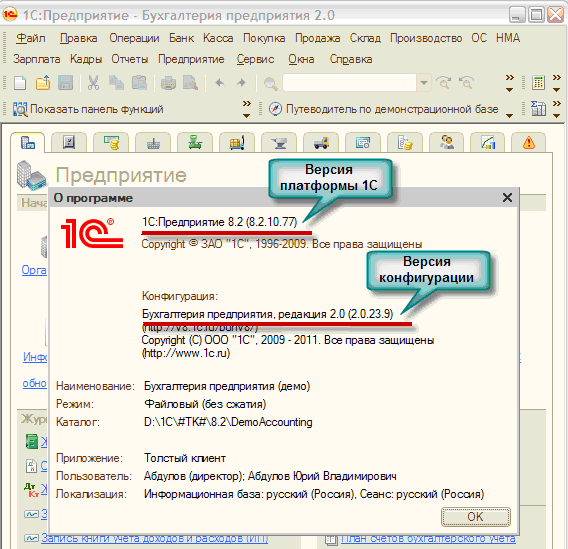Open the Intangible assets tab
Viewport: 568px width, 549px height.
point(363,143)
